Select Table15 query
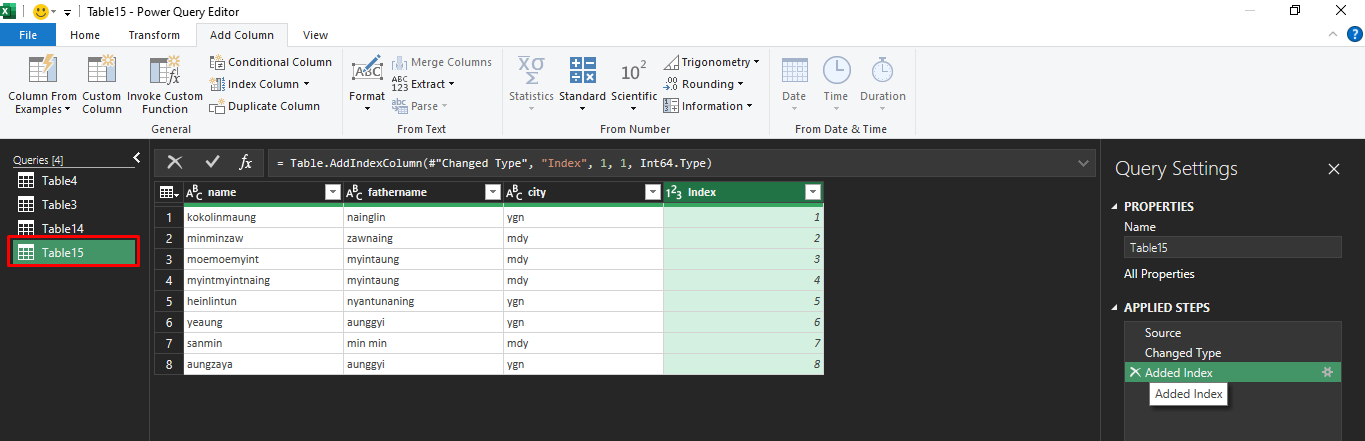Image resolution: width=1365 pixels, height=441 pixels. [74, 253]
